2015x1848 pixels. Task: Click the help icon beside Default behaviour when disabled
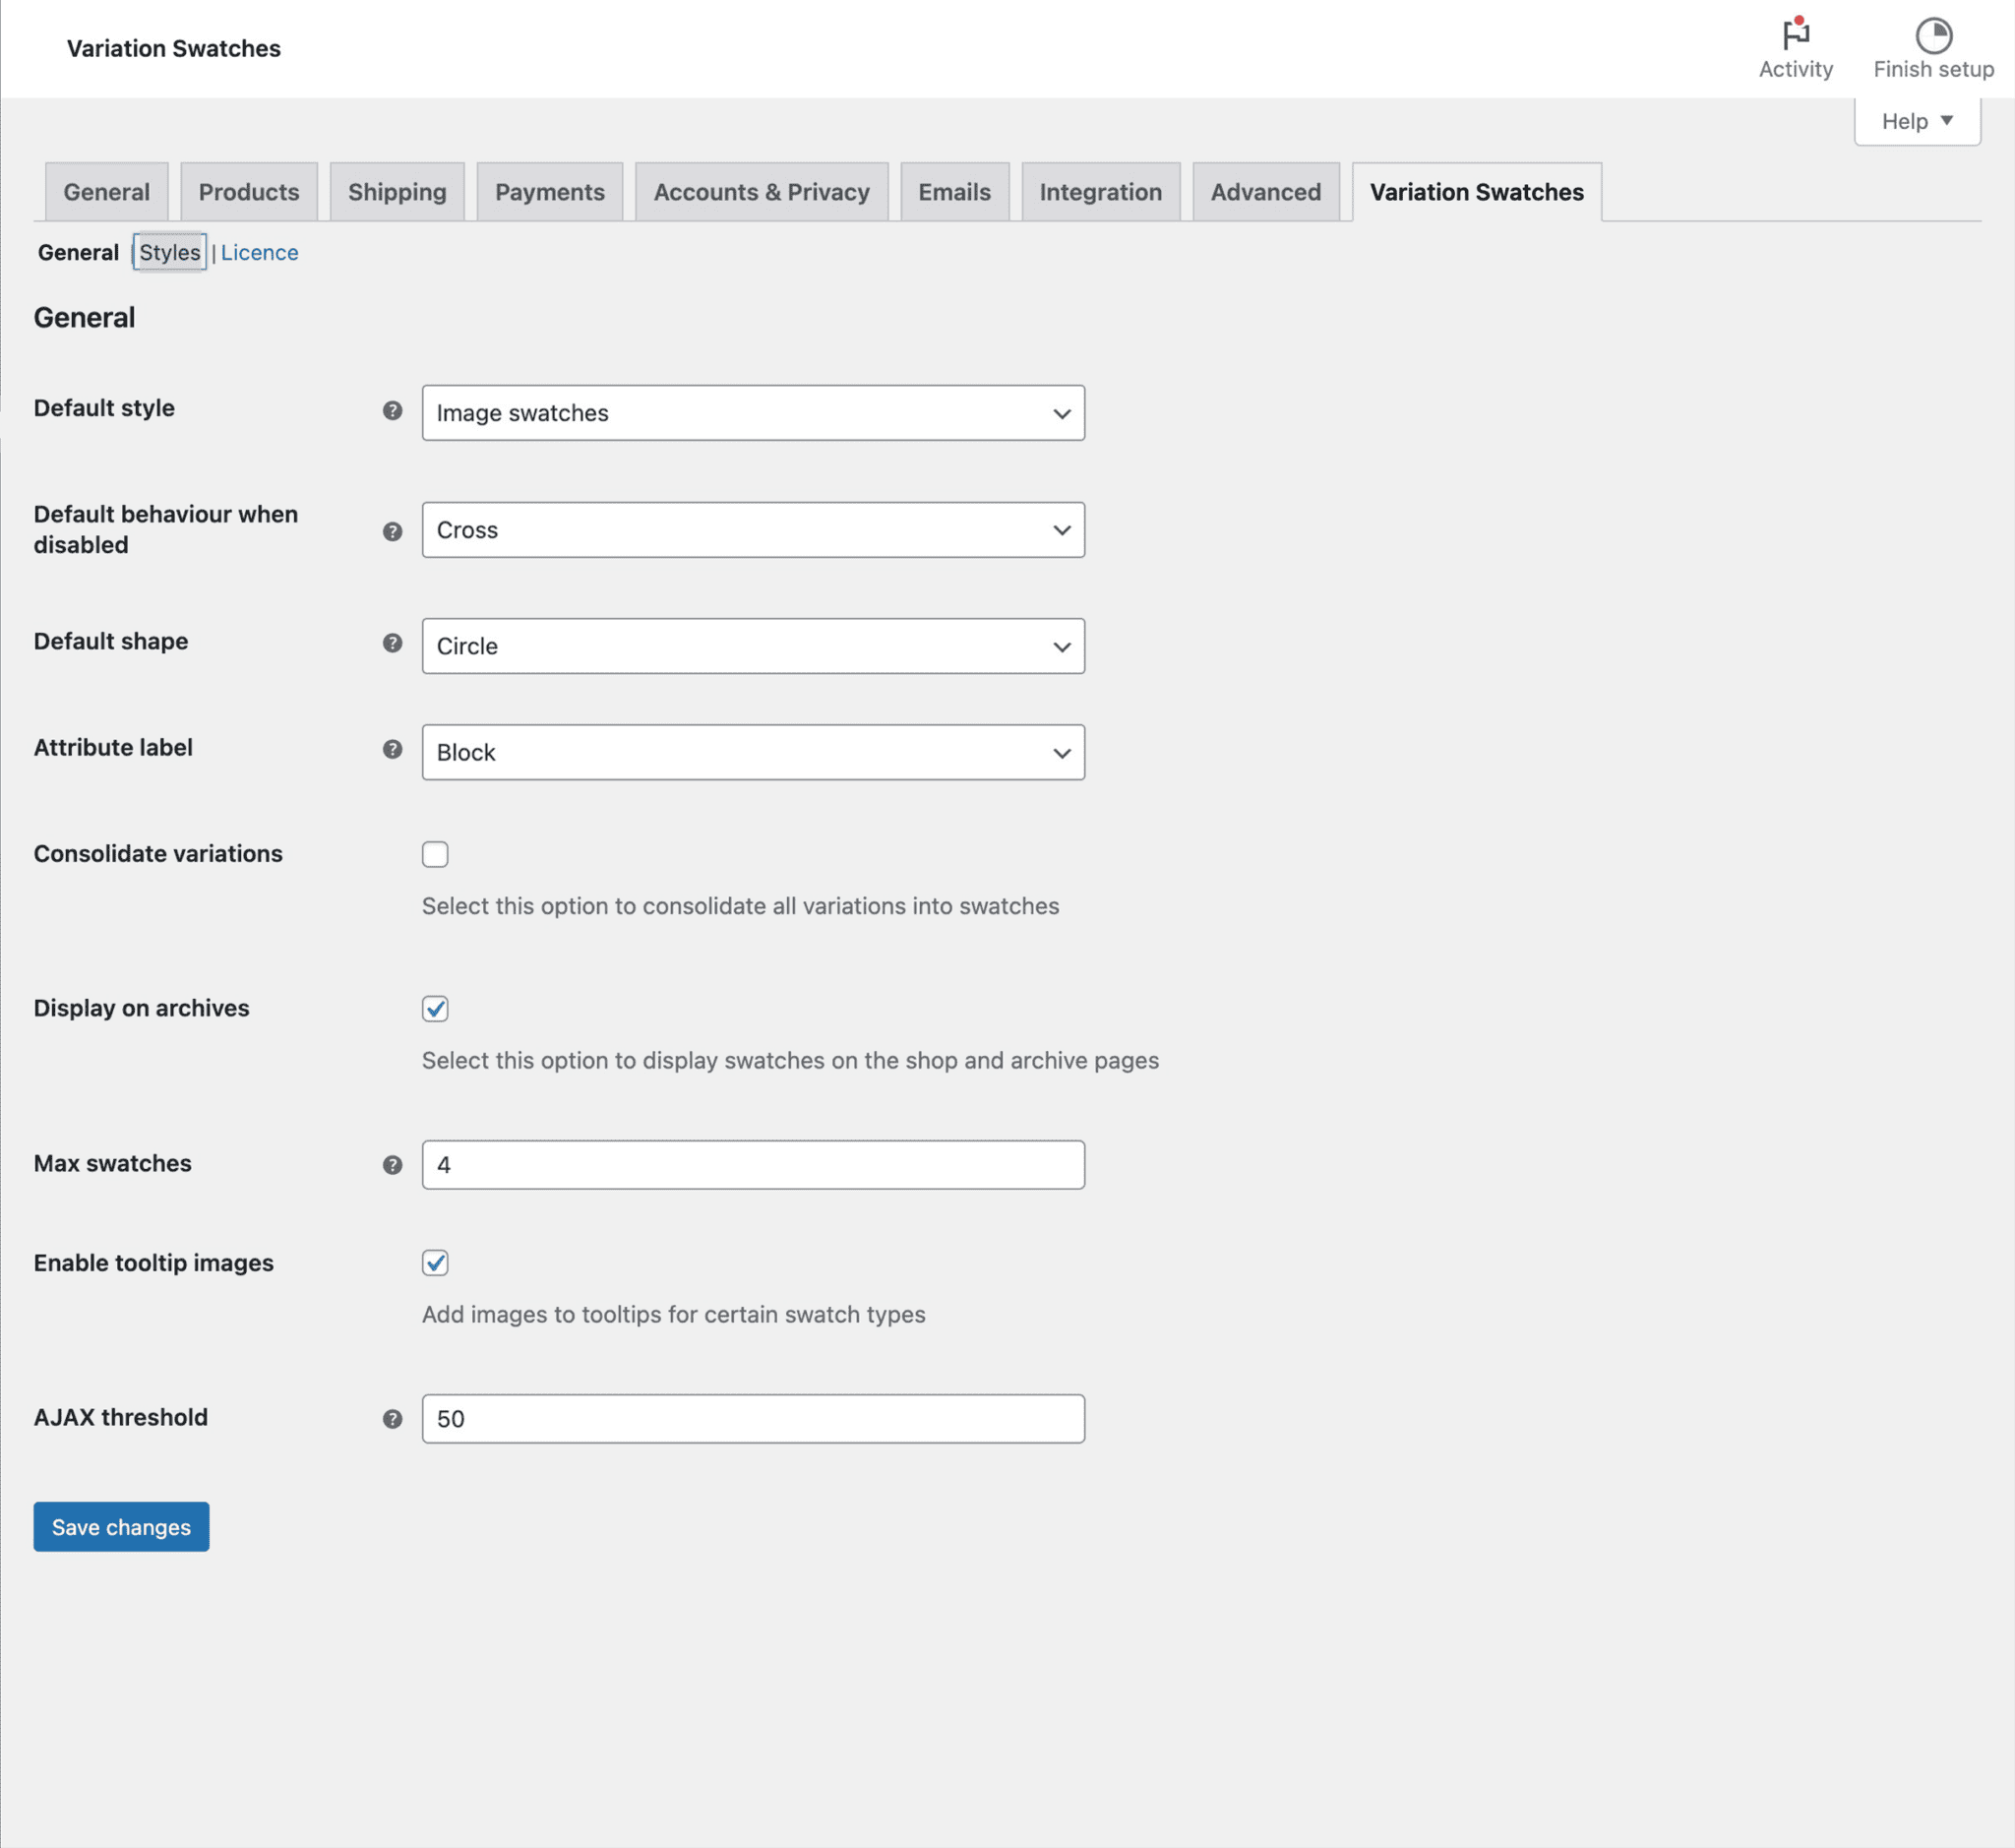(391, 531)
